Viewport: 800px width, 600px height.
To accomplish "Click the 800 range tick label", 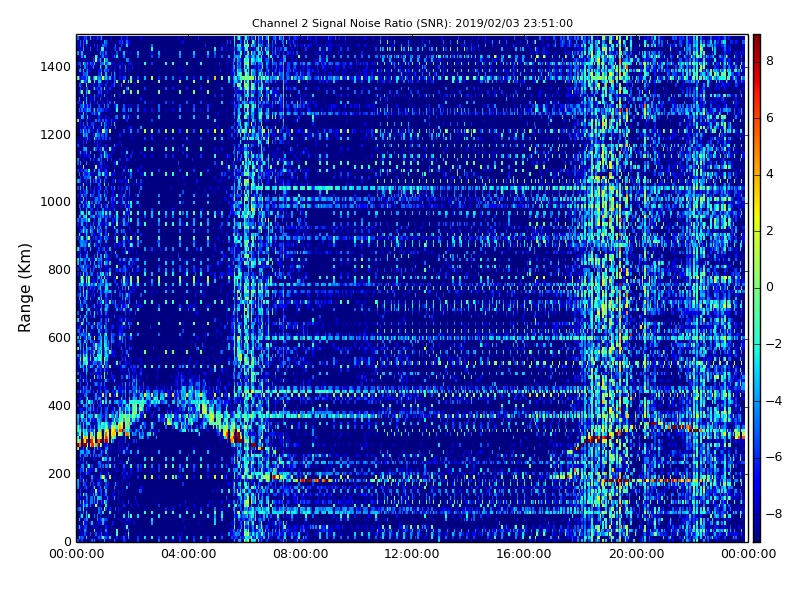I will pyautogui.click(x=59, y=270).
